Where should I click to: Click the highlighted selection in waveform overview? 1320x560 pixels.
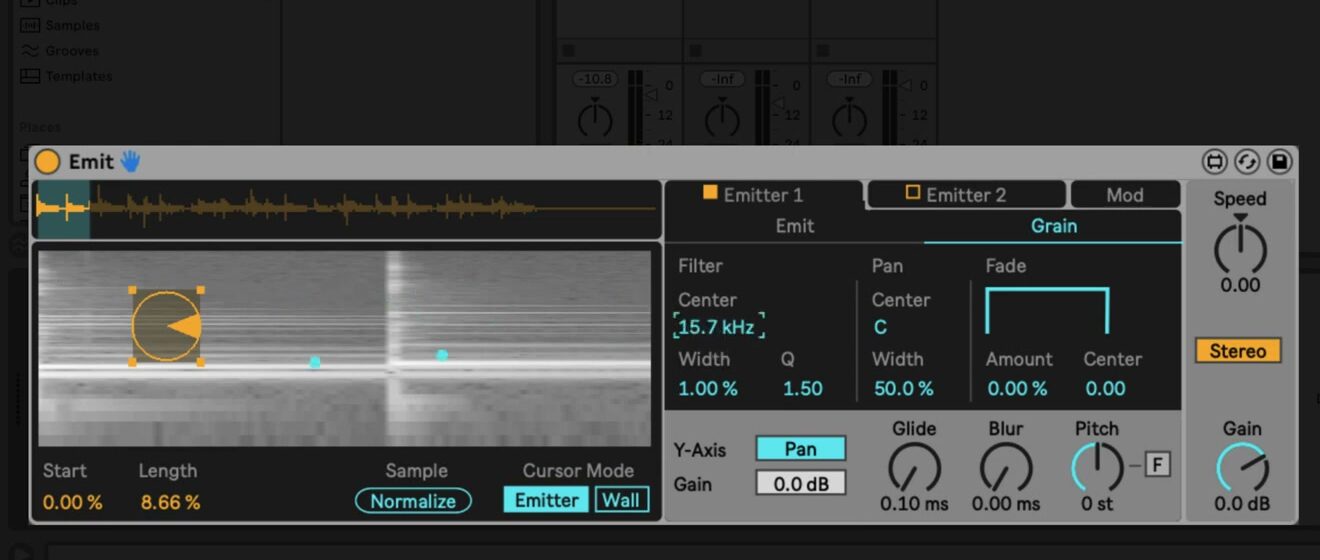(63, 209)
